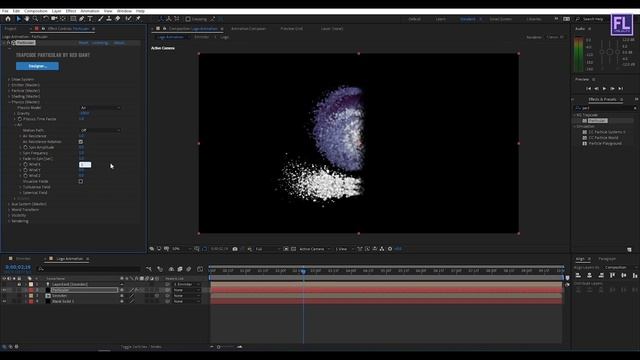
Task: Click the Designer button
Action: pyautogui.click(x=38, y=66)
